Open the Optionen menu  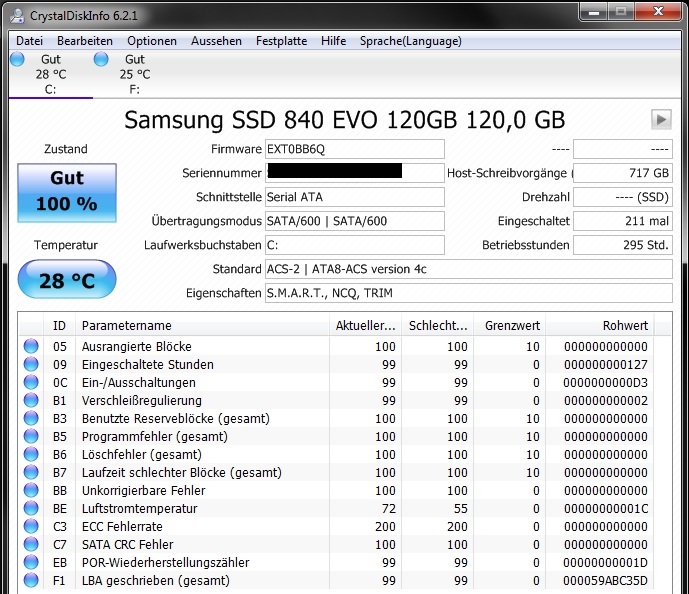(152, 41)
